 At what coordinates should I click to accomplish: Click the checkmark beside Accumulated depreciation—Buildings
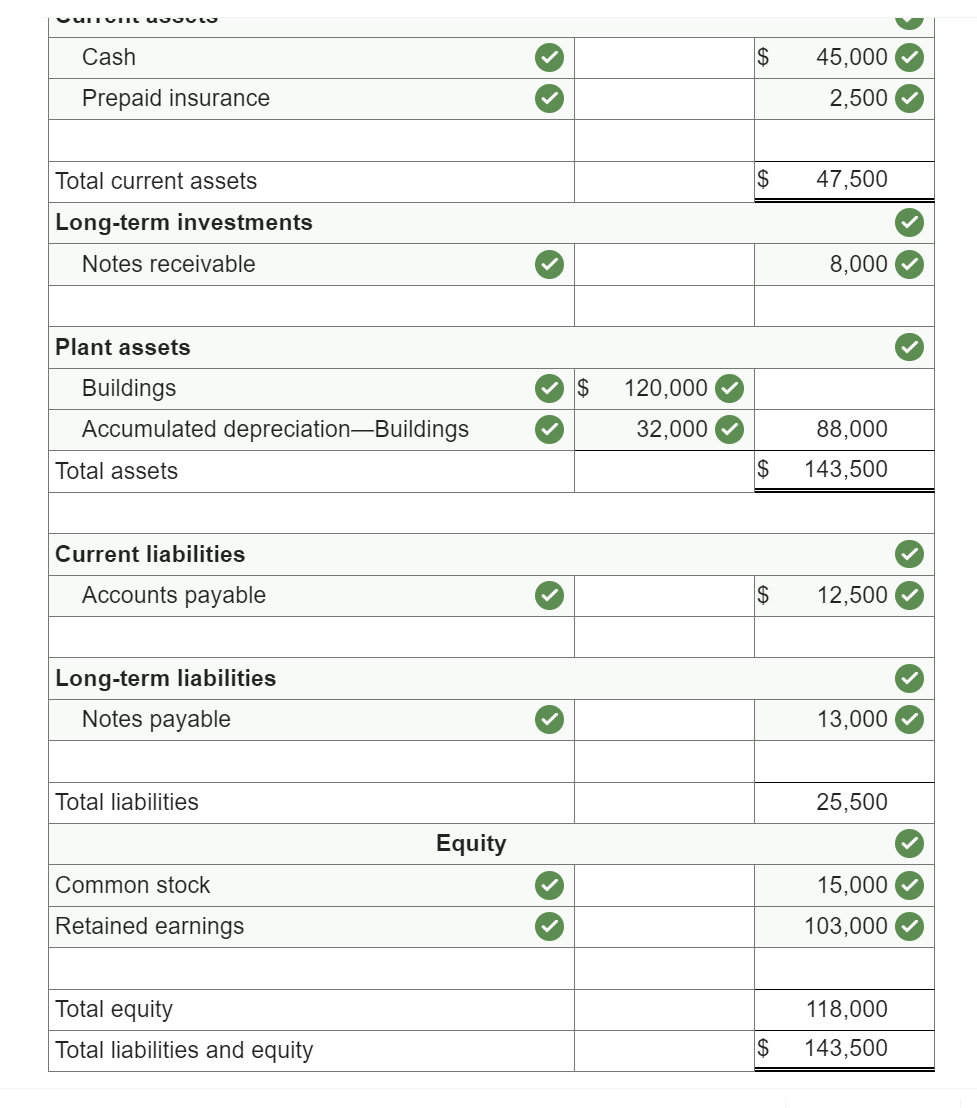[x=549, y=429]
